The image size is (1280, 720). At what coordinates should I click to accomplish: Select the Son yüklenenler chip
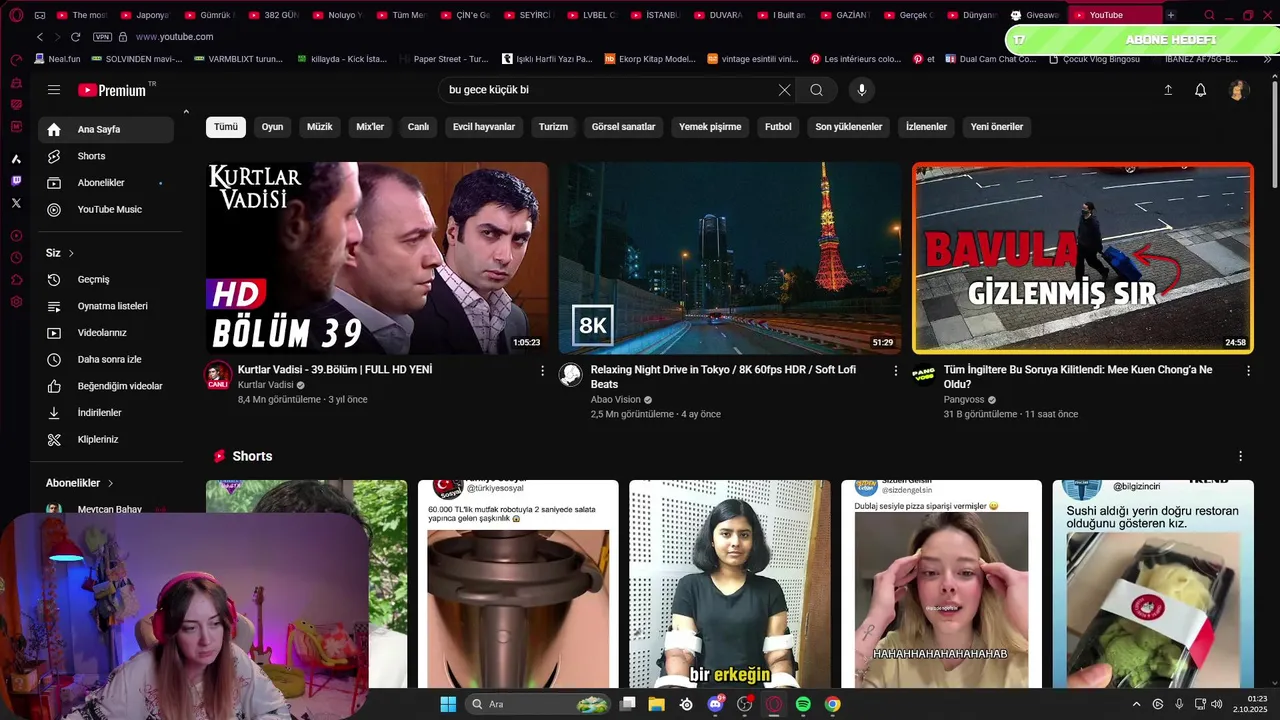point(849,127)
